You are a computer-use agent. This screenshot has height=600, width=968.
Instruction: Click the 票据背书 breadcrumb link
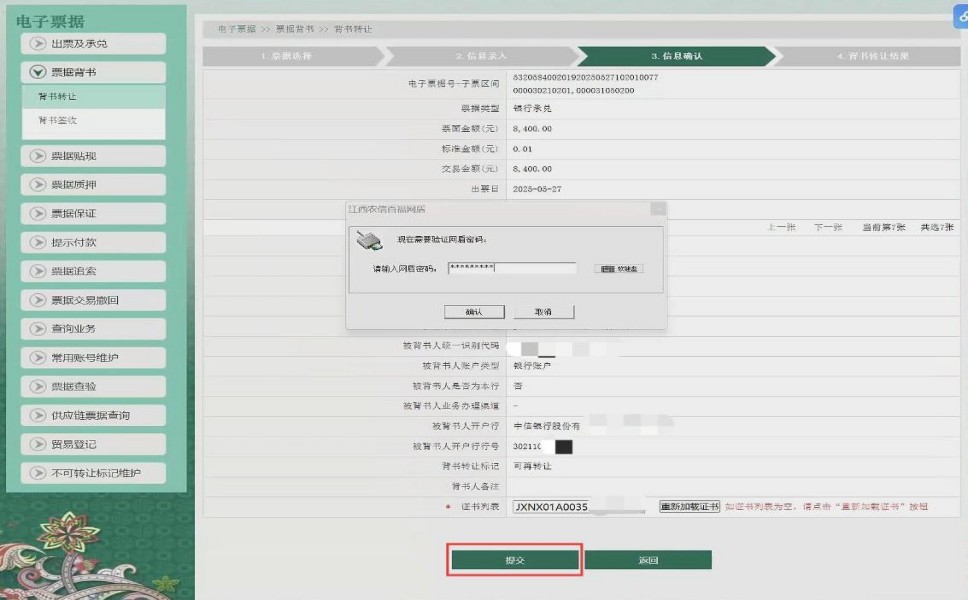click(294, 29)
